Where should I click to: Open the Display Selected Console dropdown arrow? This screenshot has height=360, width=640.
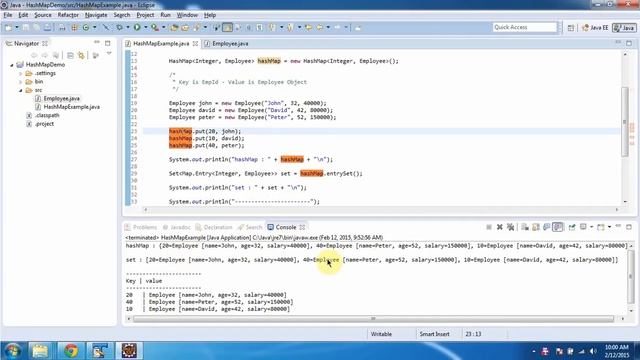(x=591, y=227)
